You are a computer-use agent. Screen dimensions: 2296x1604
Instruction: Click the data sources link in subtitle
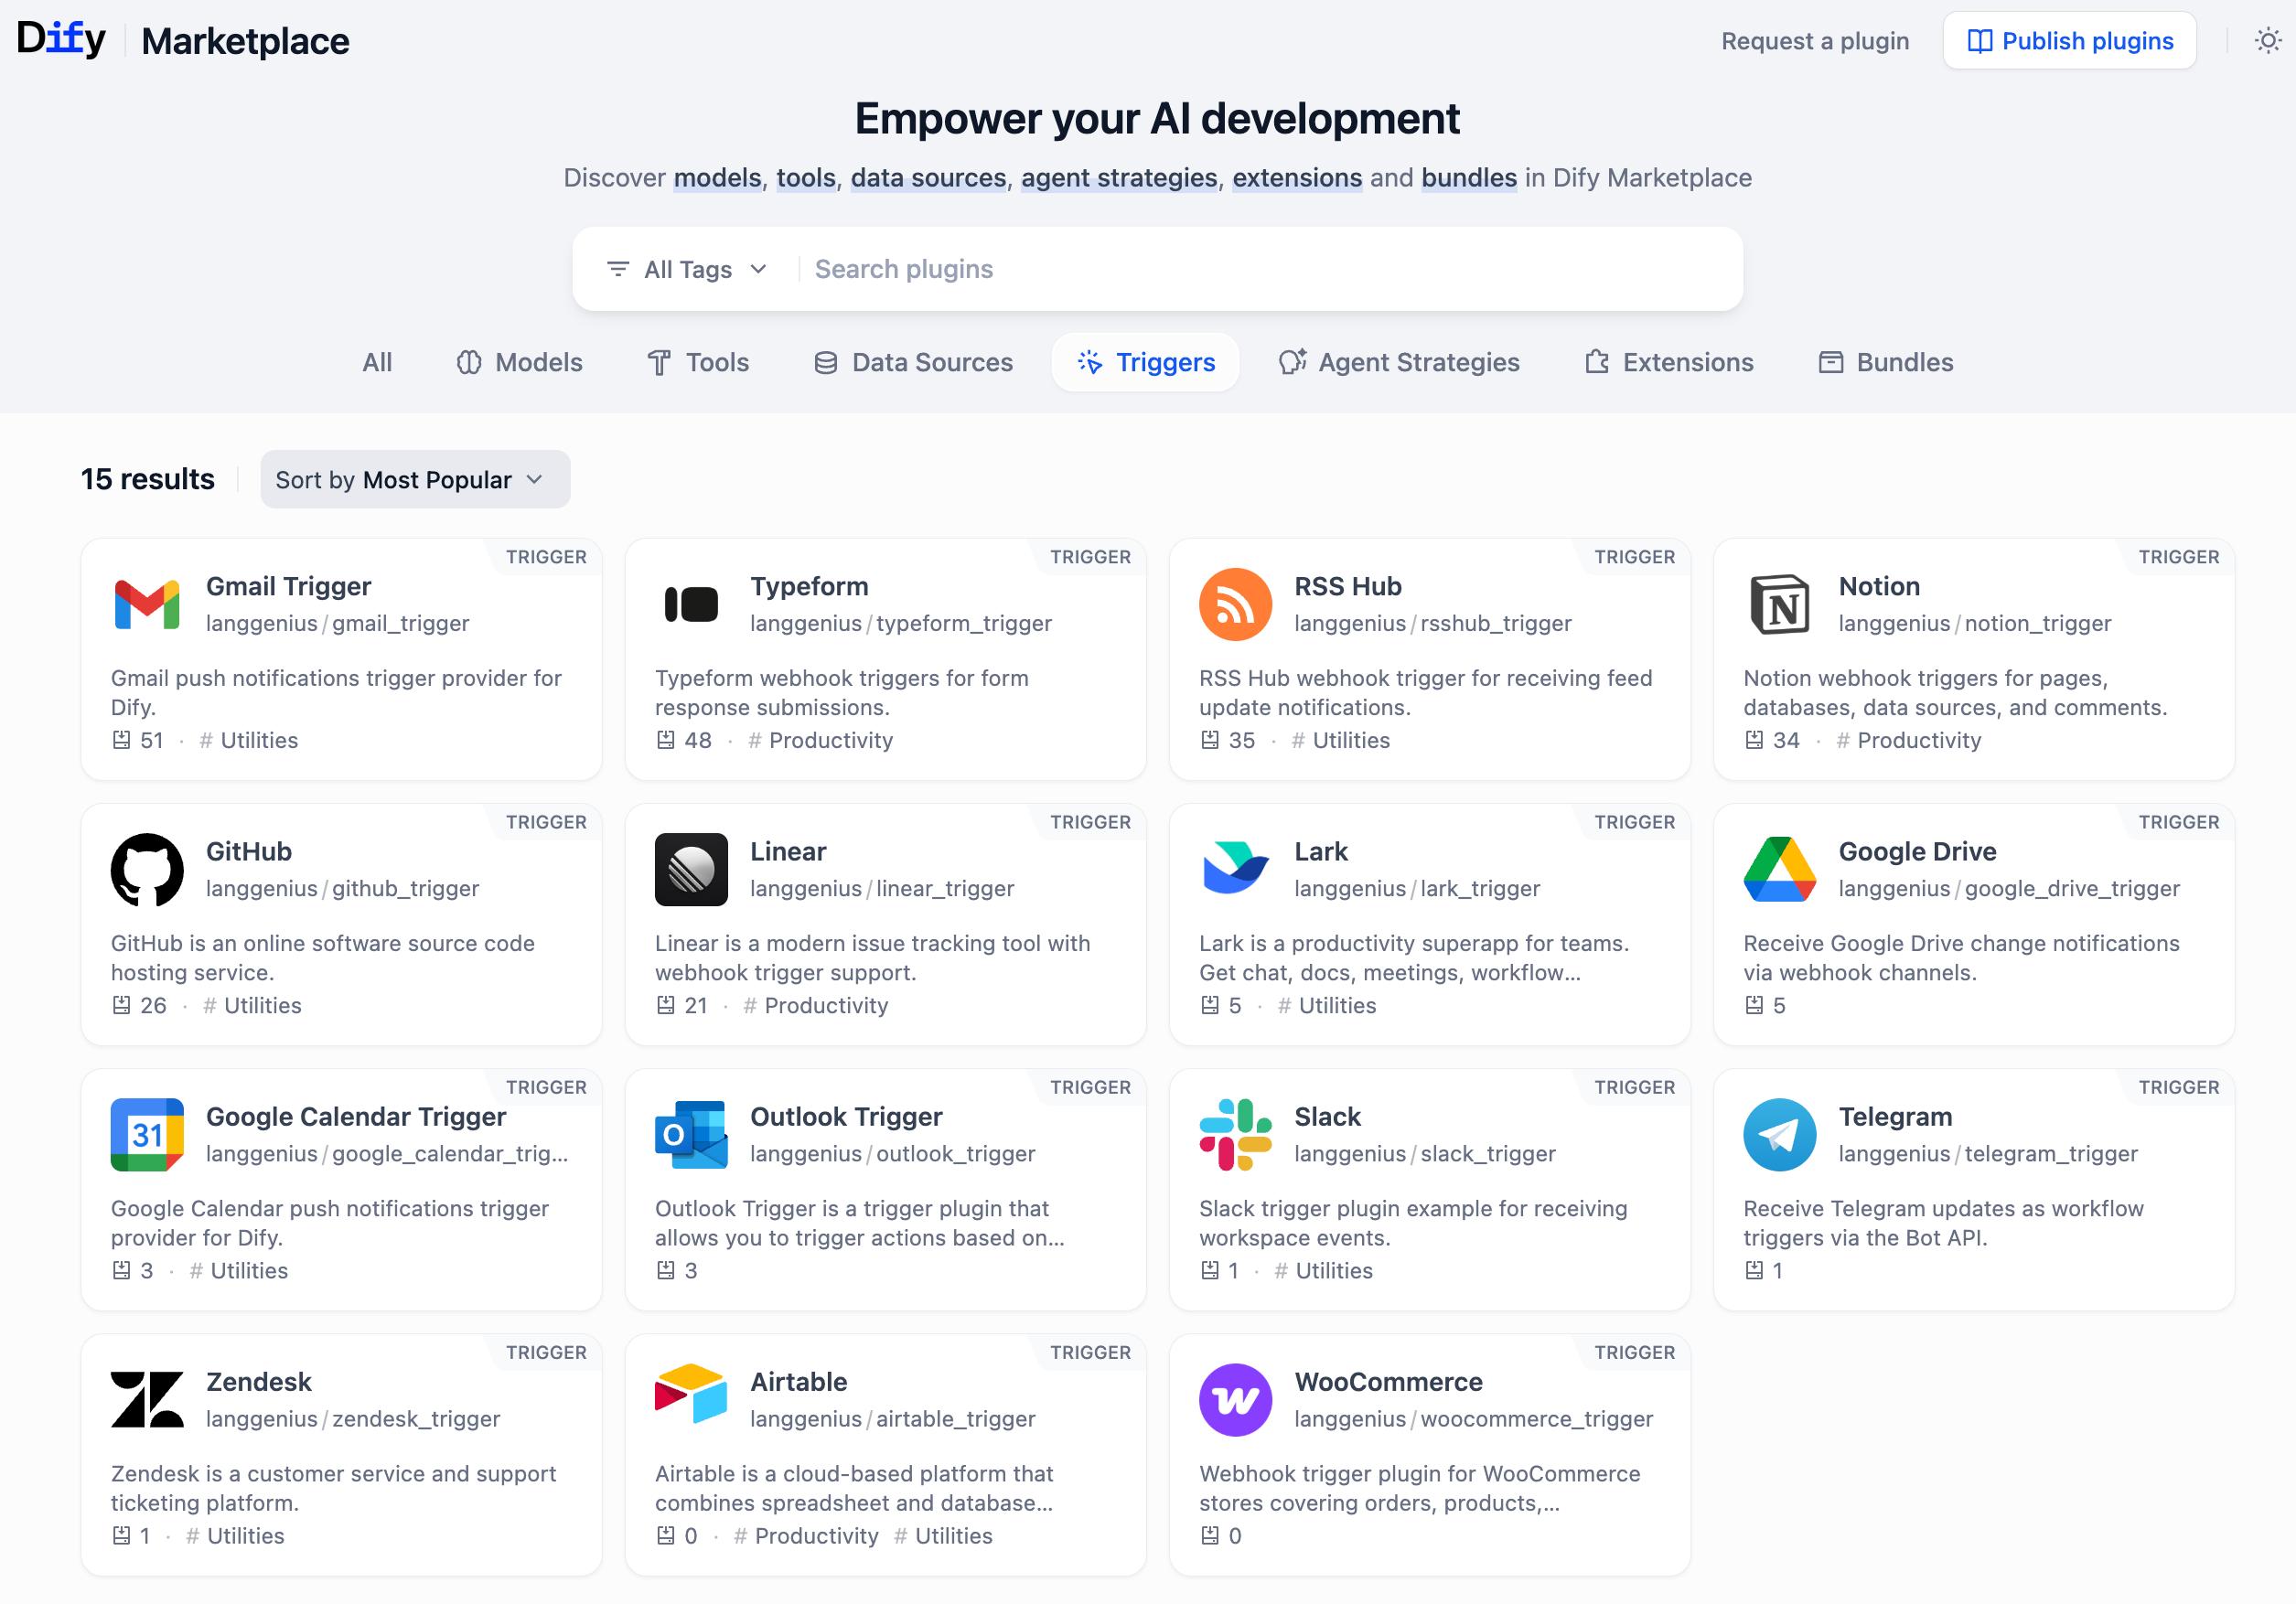coord(928,178)
